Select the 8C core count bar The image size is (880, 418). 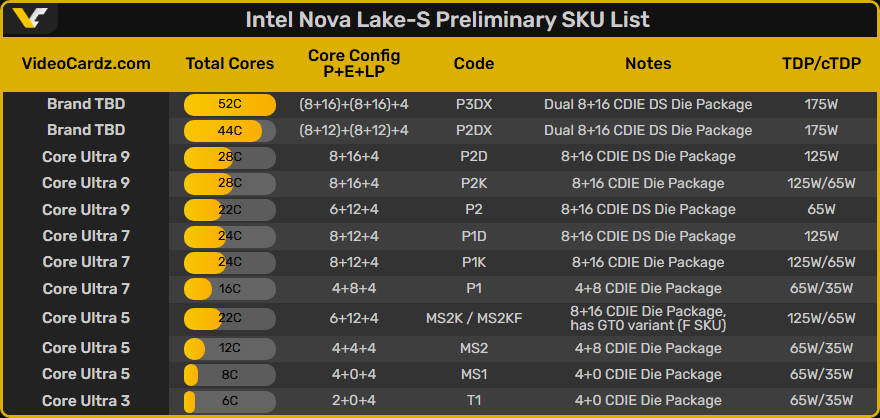click(230, 375)
